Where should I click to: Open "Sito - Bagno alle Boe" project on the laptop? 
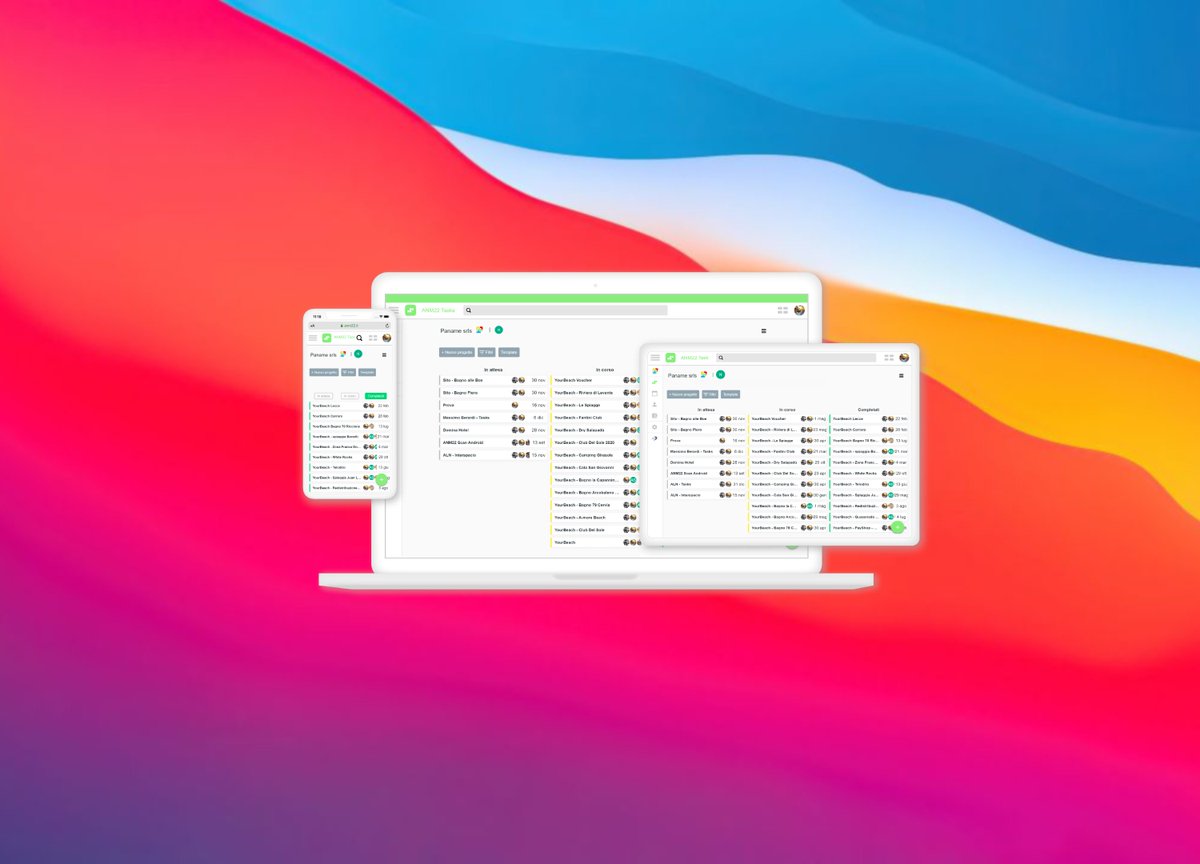click(493, 380)
